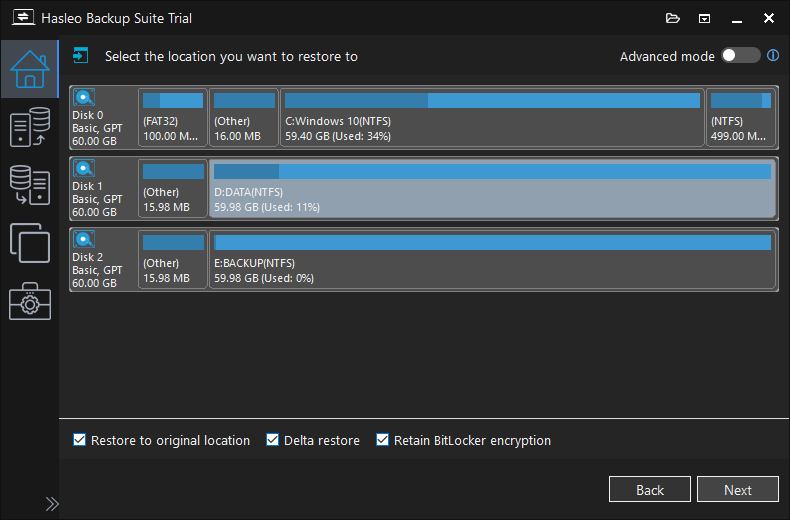The height and width of the screenshot is (520, 790).
Task: Uncheck the Delta restore checkbox
Action: pos(272,440)
